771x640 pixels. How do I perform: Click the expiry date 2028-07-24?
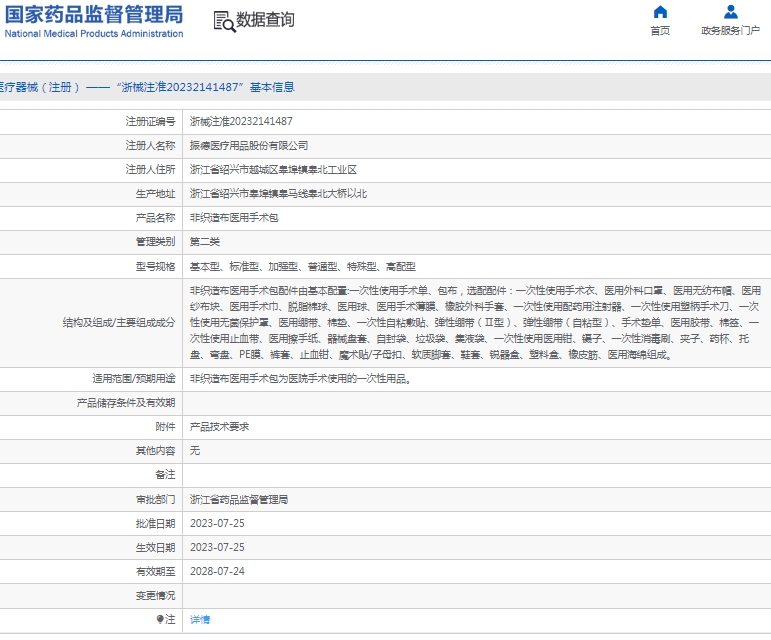217,572
